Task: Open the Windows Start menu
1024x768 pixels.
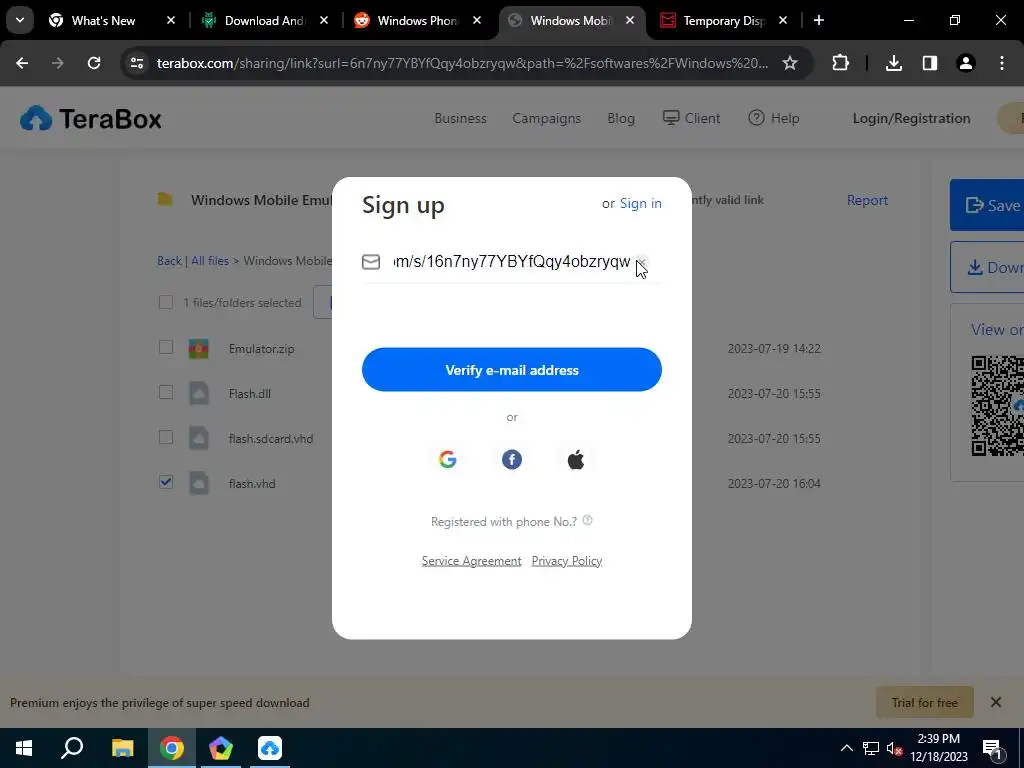Action: (24, 748)
